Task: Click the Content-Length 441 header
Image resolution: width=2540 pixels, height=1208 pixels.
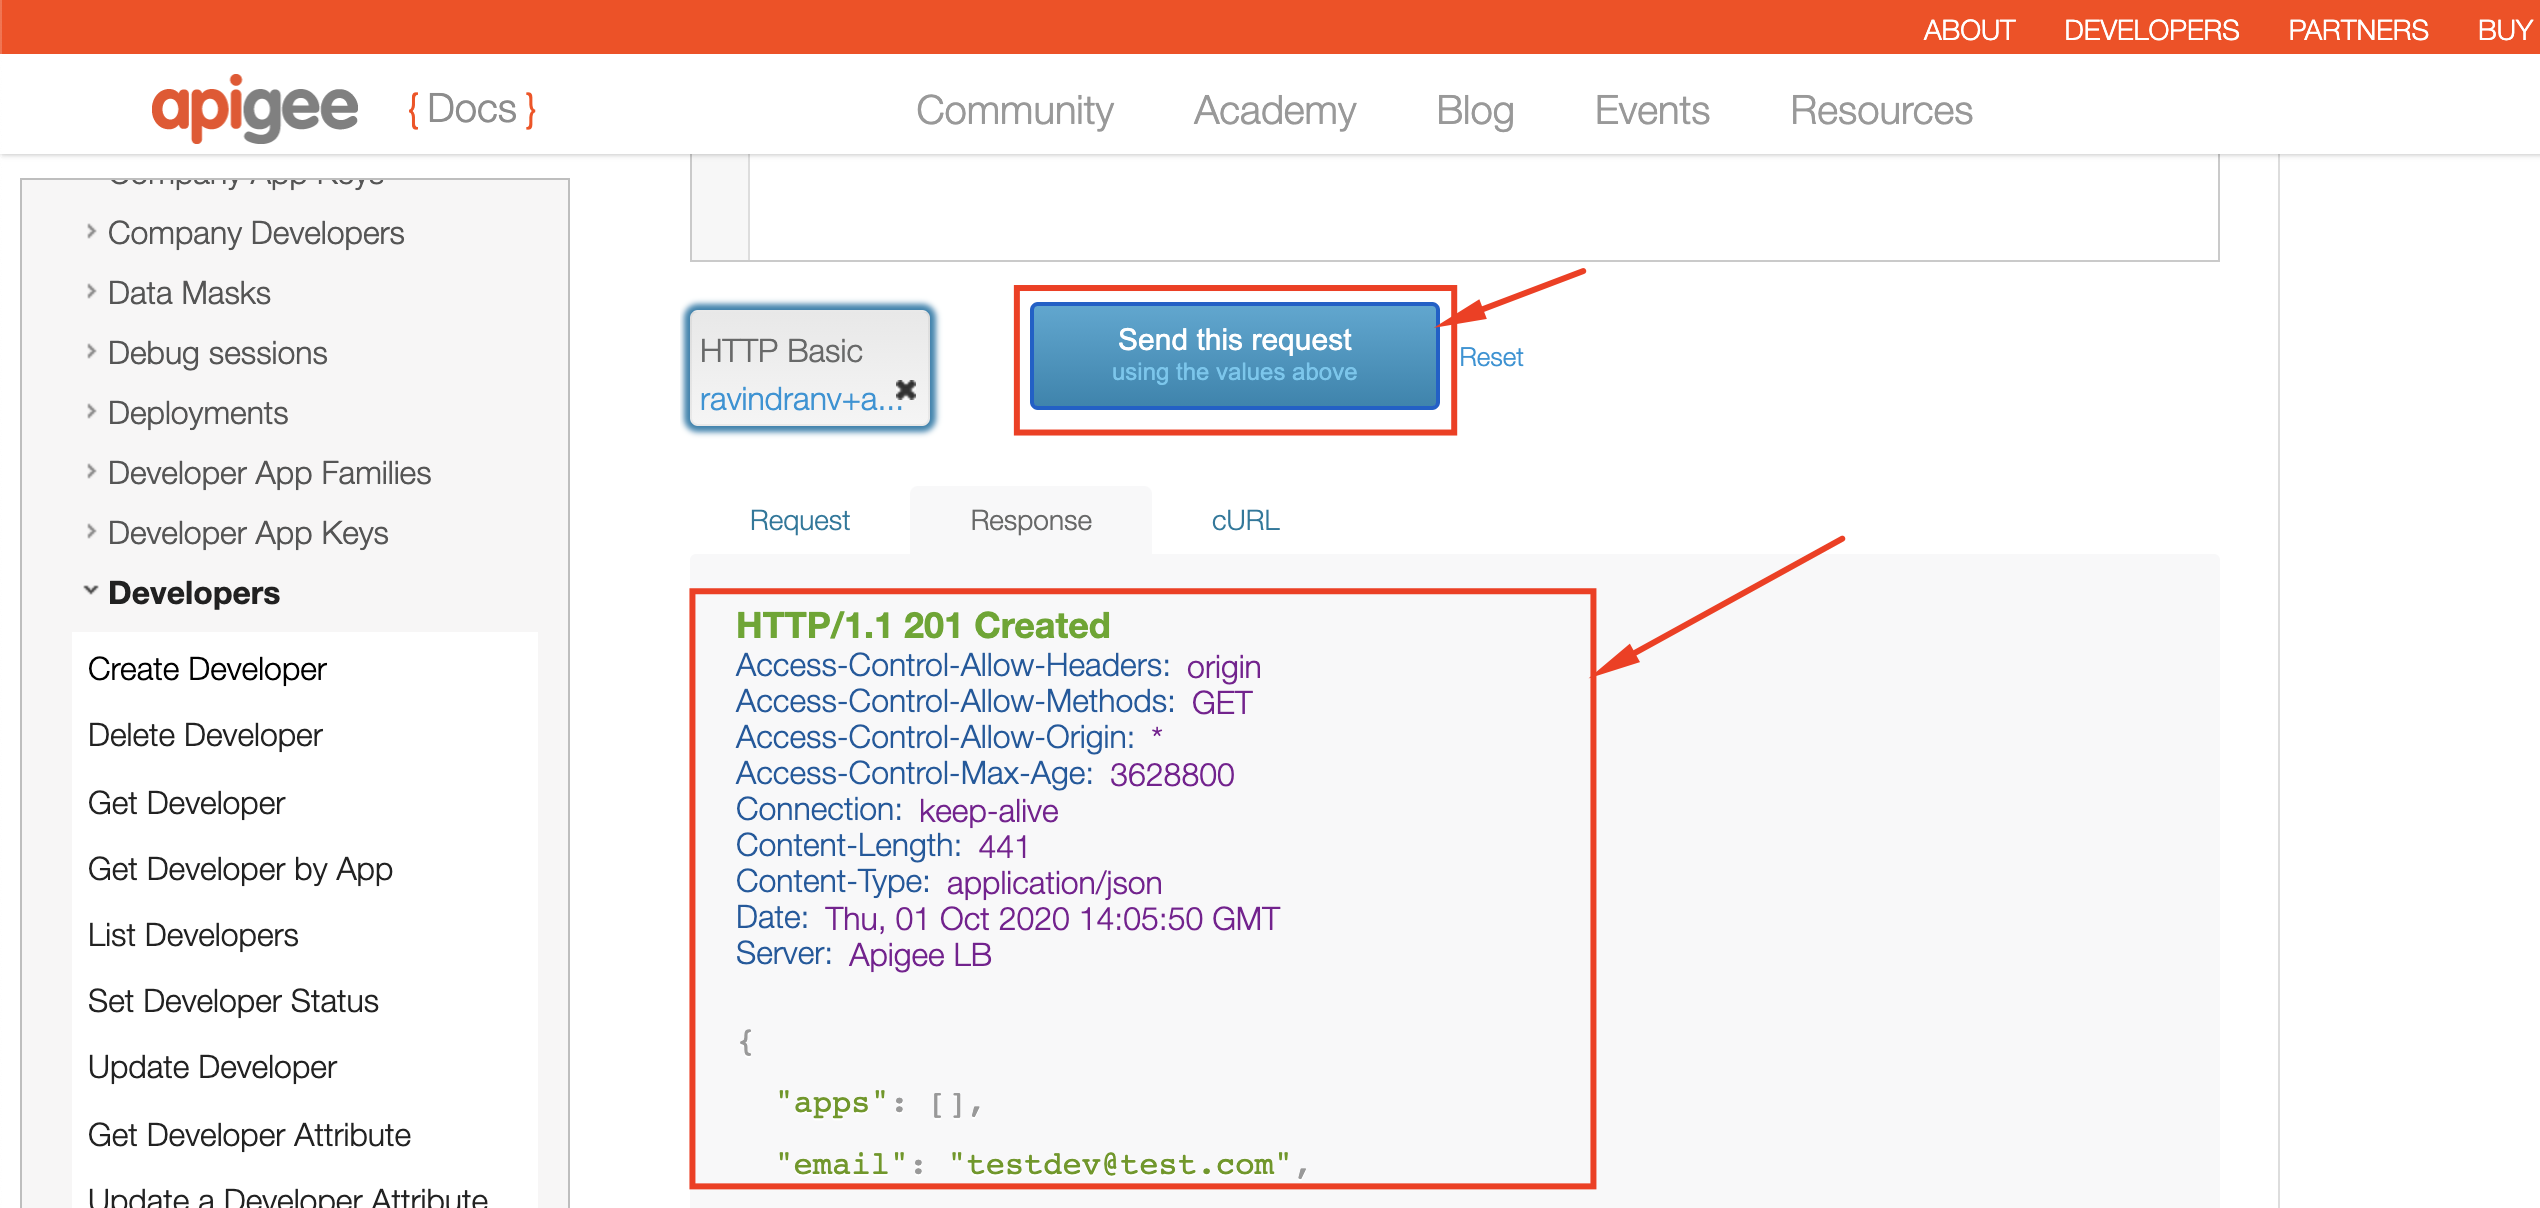Action: point(882,847)
